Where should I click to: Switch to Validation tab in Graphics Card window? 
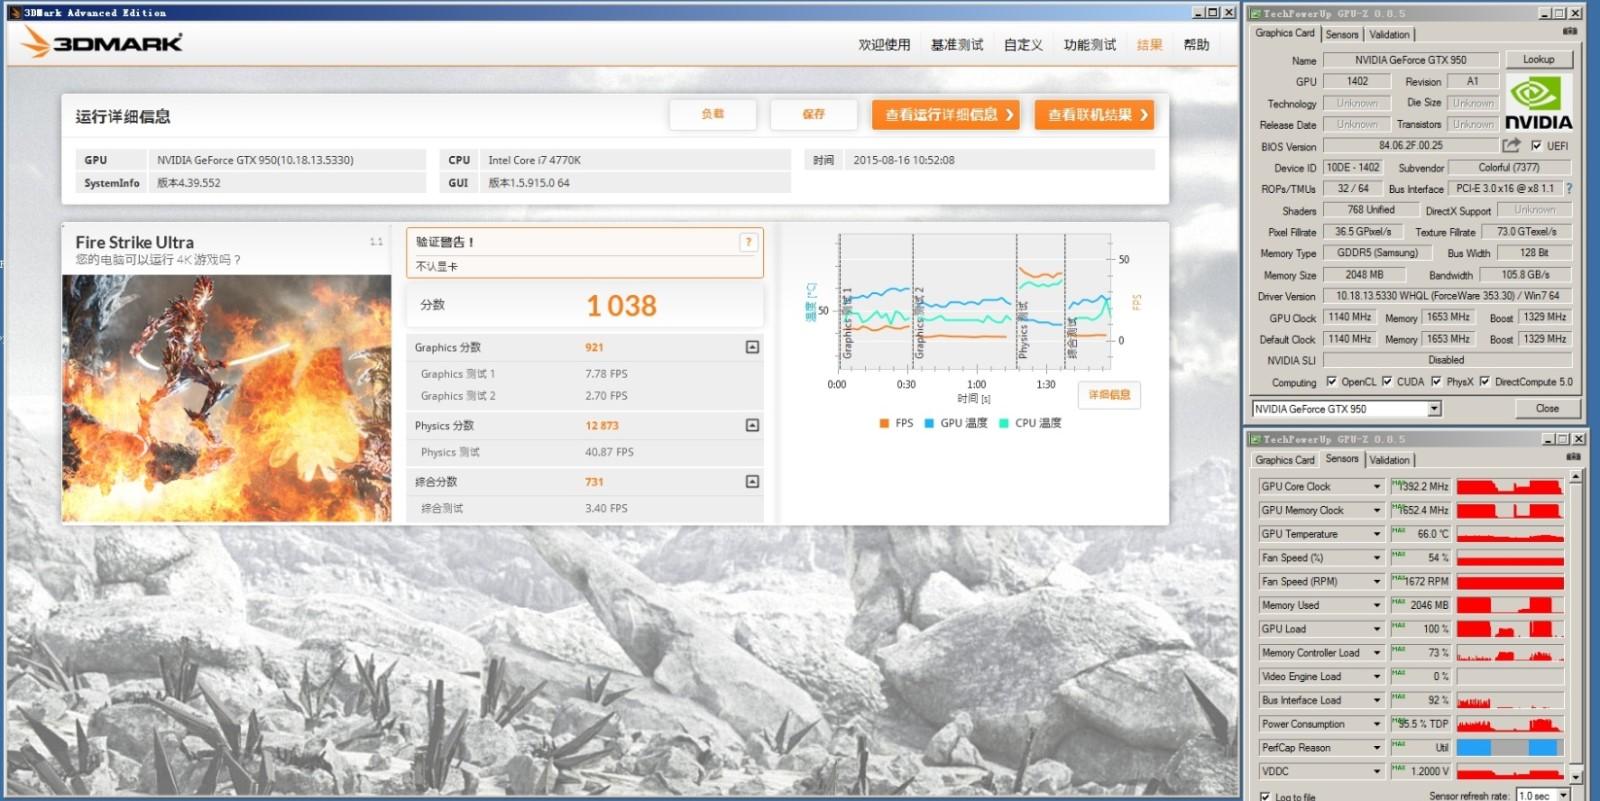tap(1389, 34)
